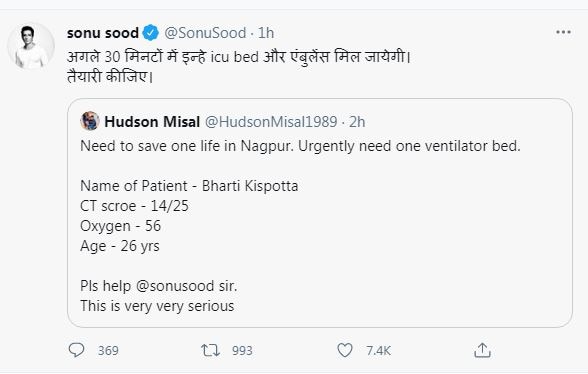Open the @SonuSood handle
This screenshot has height=374, width=588.
(x=205, y=33)
